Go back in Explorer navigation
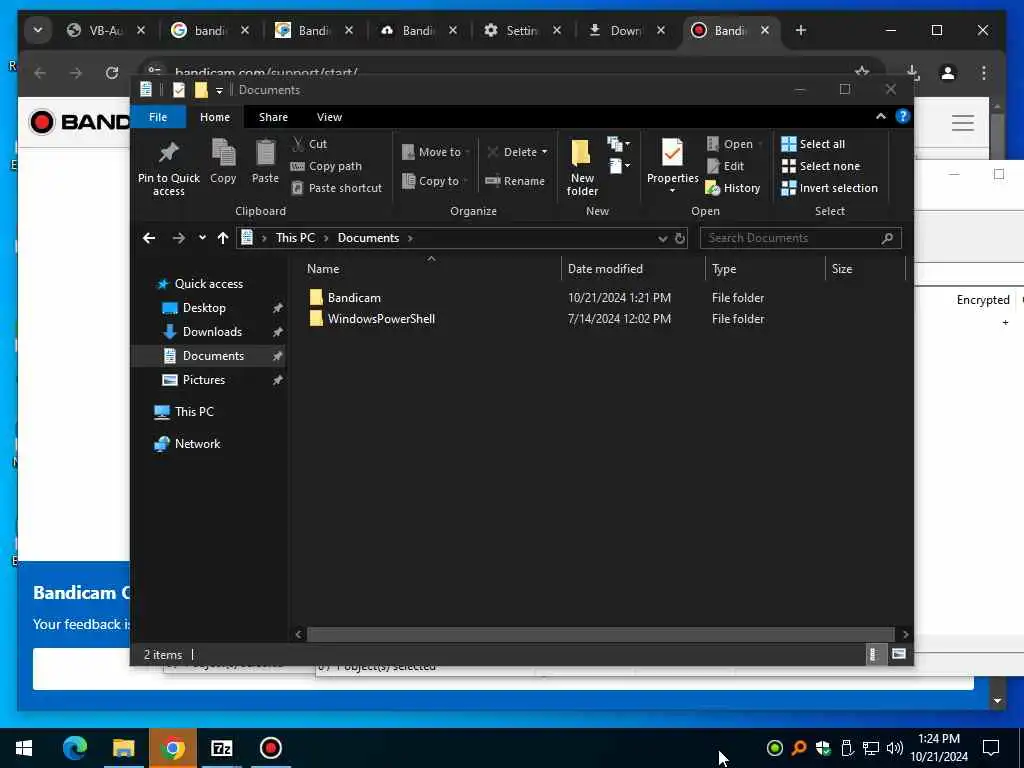Viewport: 1024px width, 768px height. pos(149,238)
